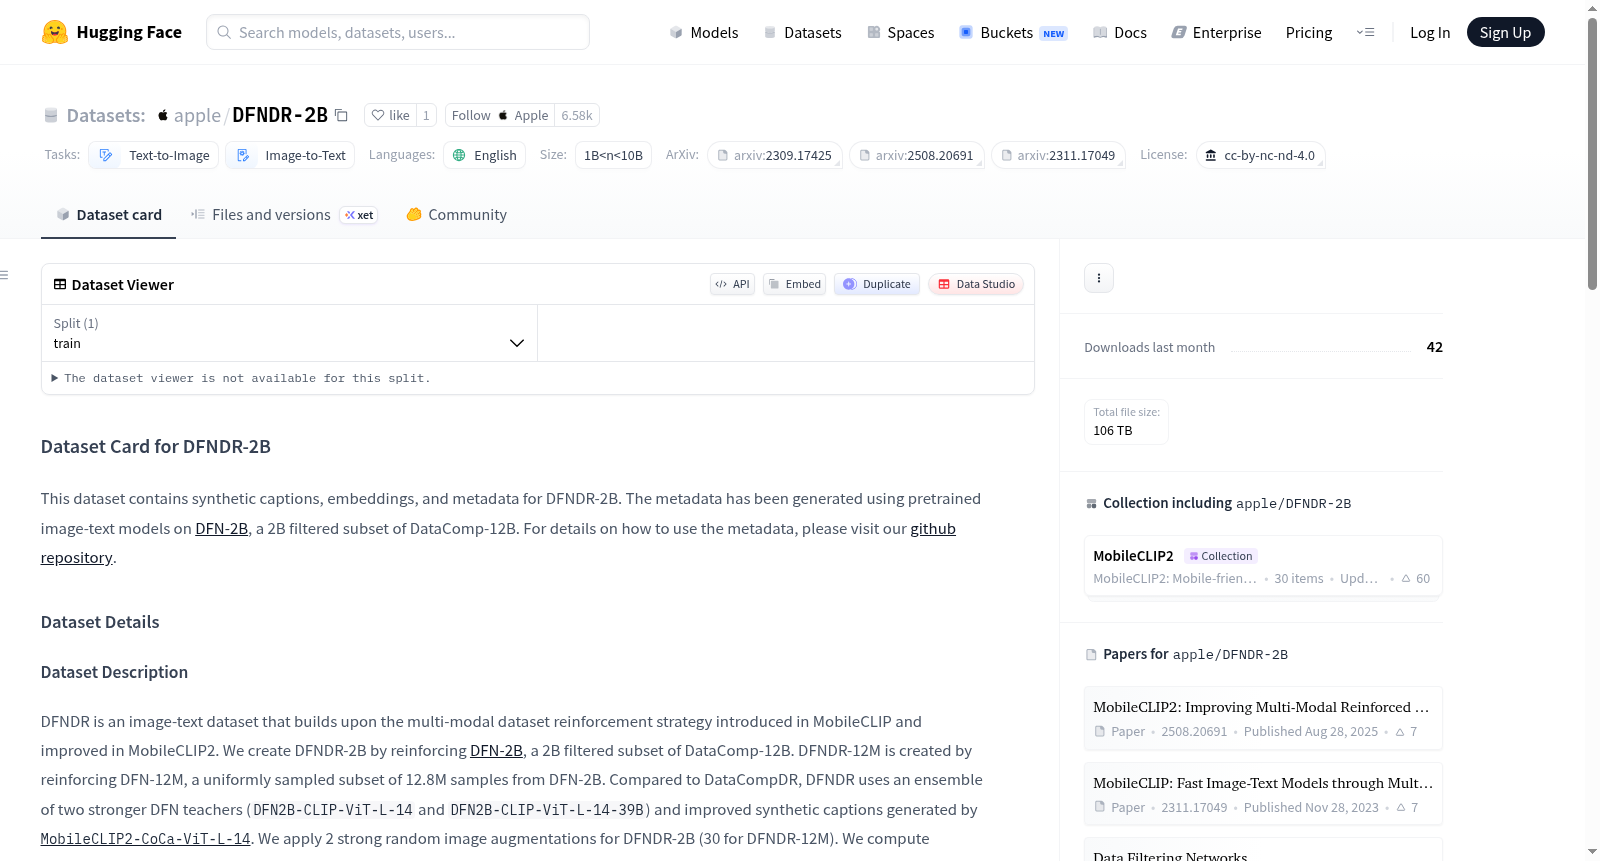Open the MobileCLIP2 collection card
The image size is (1600, 861).
(x=1263, y=566)
